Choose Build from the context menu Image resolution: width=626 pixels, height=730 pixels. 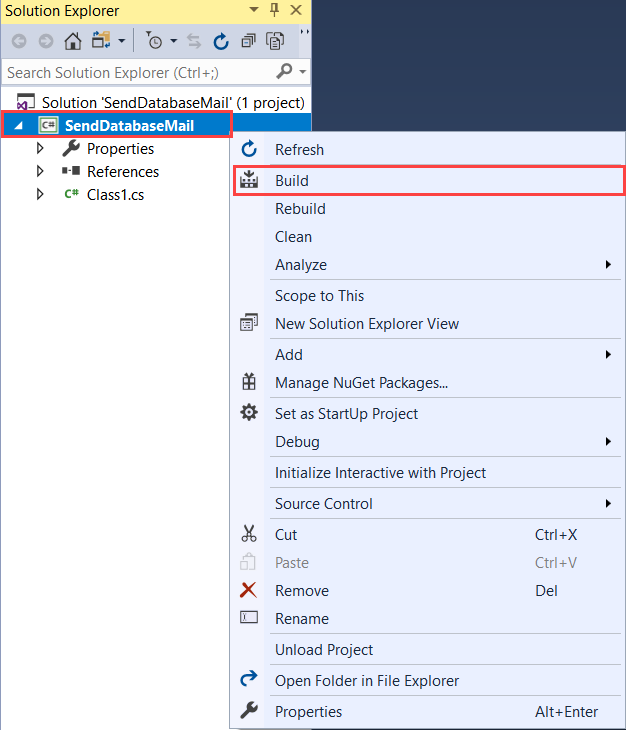(292, 181)
